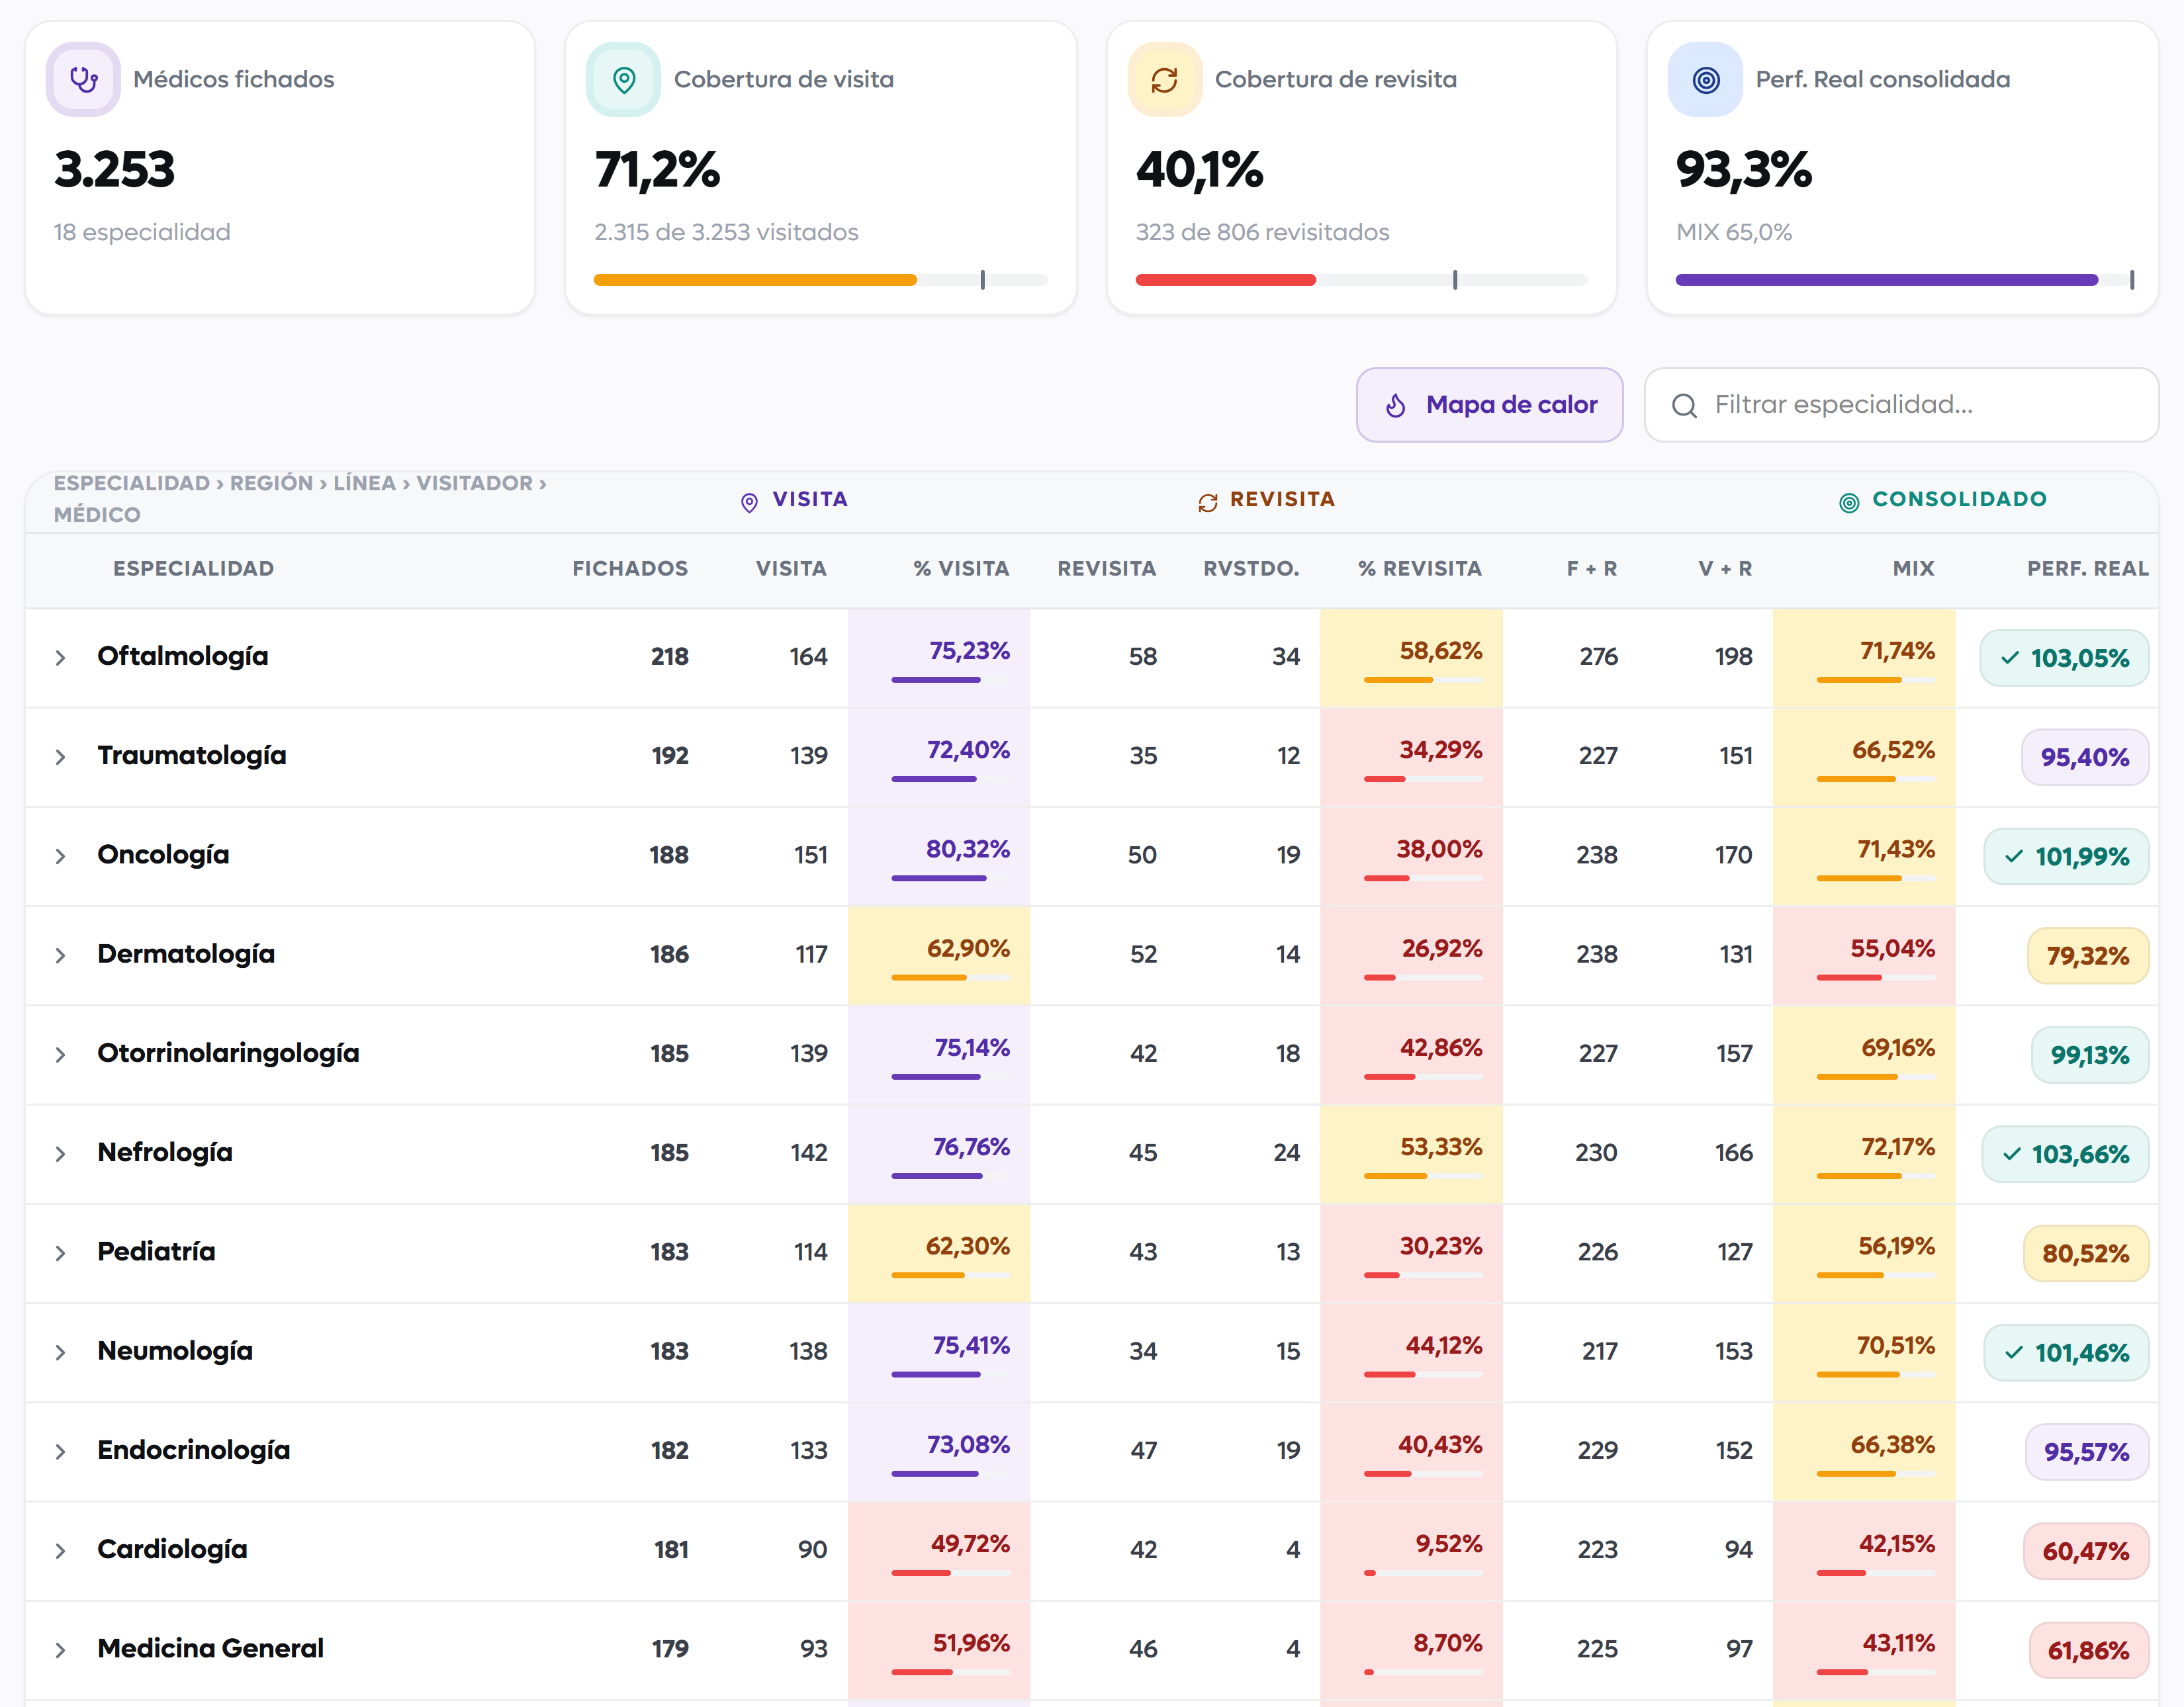Click the 8,70% revisita cell for Medicina General

coord(1411,1650)
